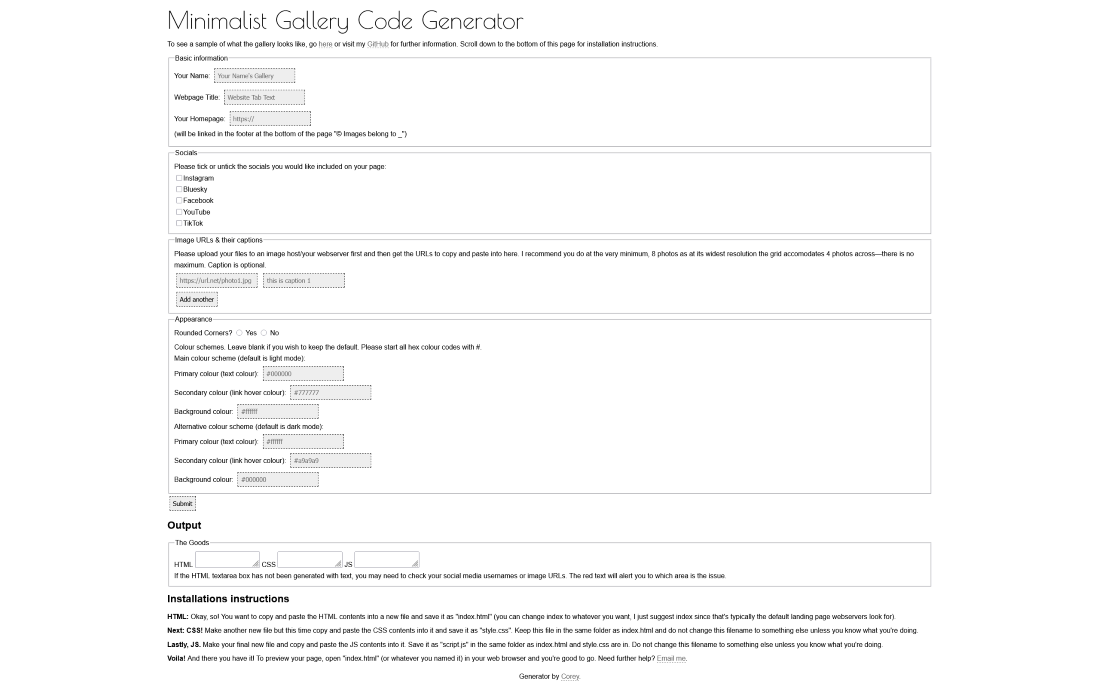This screenshot has height=690, width=1100.
Task: Click the image caption input field
Action: 304,281
